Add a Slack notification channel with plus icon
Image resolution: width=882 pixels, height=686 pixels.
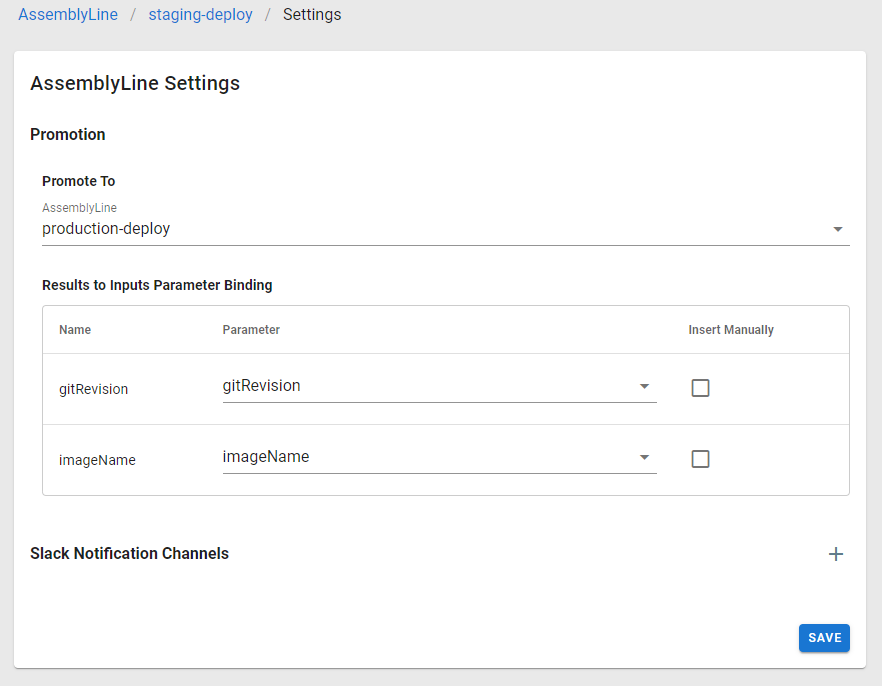pyautogui.click(x=836, y=554)
